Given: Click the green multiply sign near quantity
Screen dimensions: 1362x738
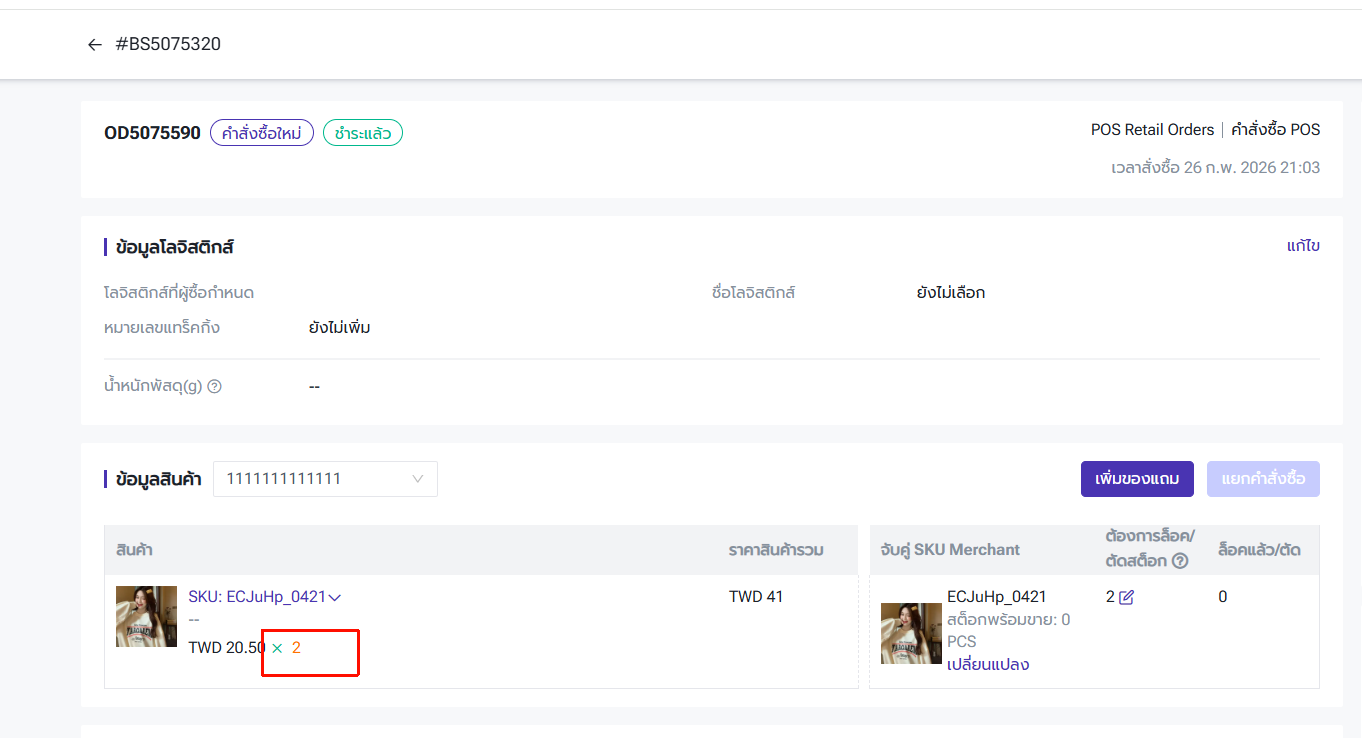Looking at the screenshot, I should click(x=277, y=648).
